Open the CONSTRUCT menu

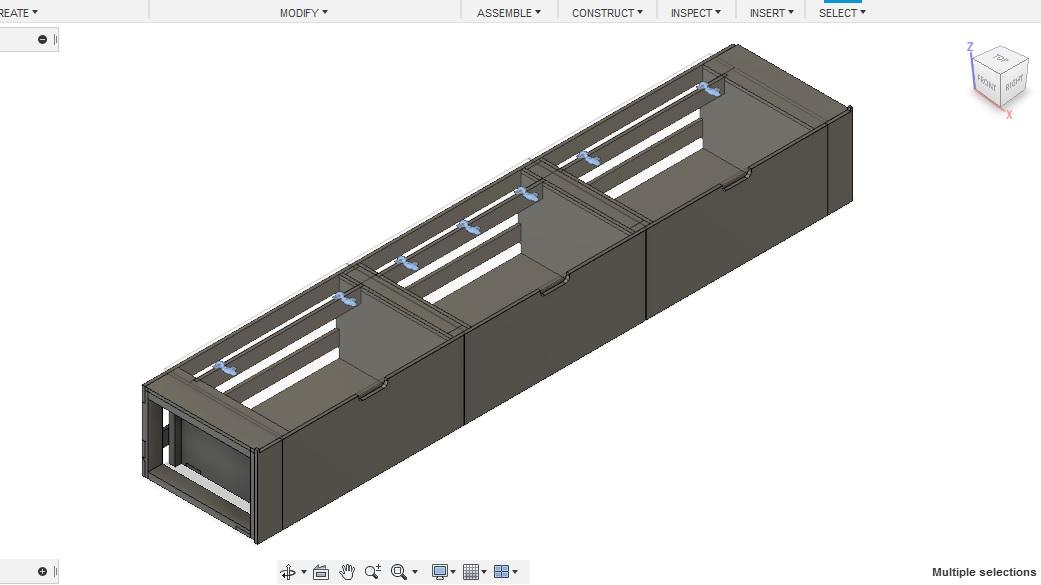(x=607, y=13)
